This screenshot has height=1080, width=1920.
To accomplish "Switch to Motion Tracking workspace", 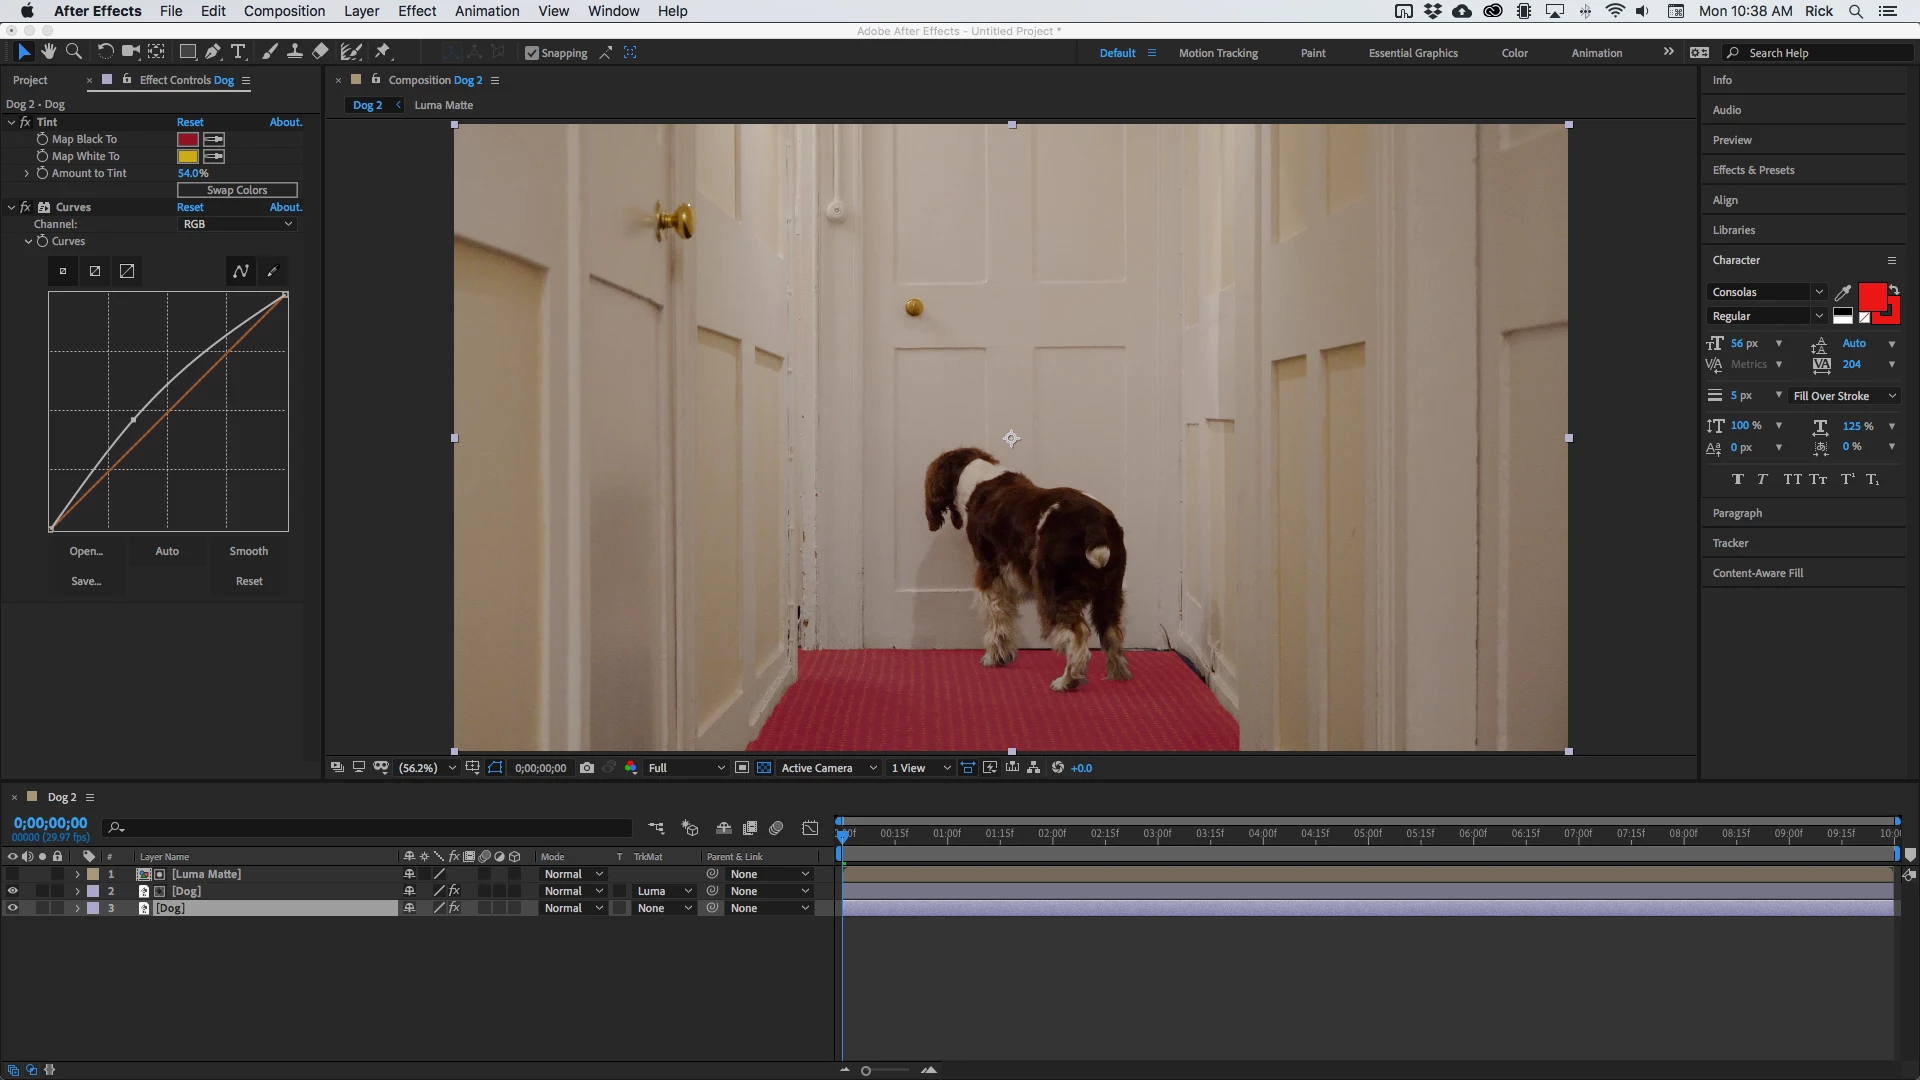I will (1217, 53).
